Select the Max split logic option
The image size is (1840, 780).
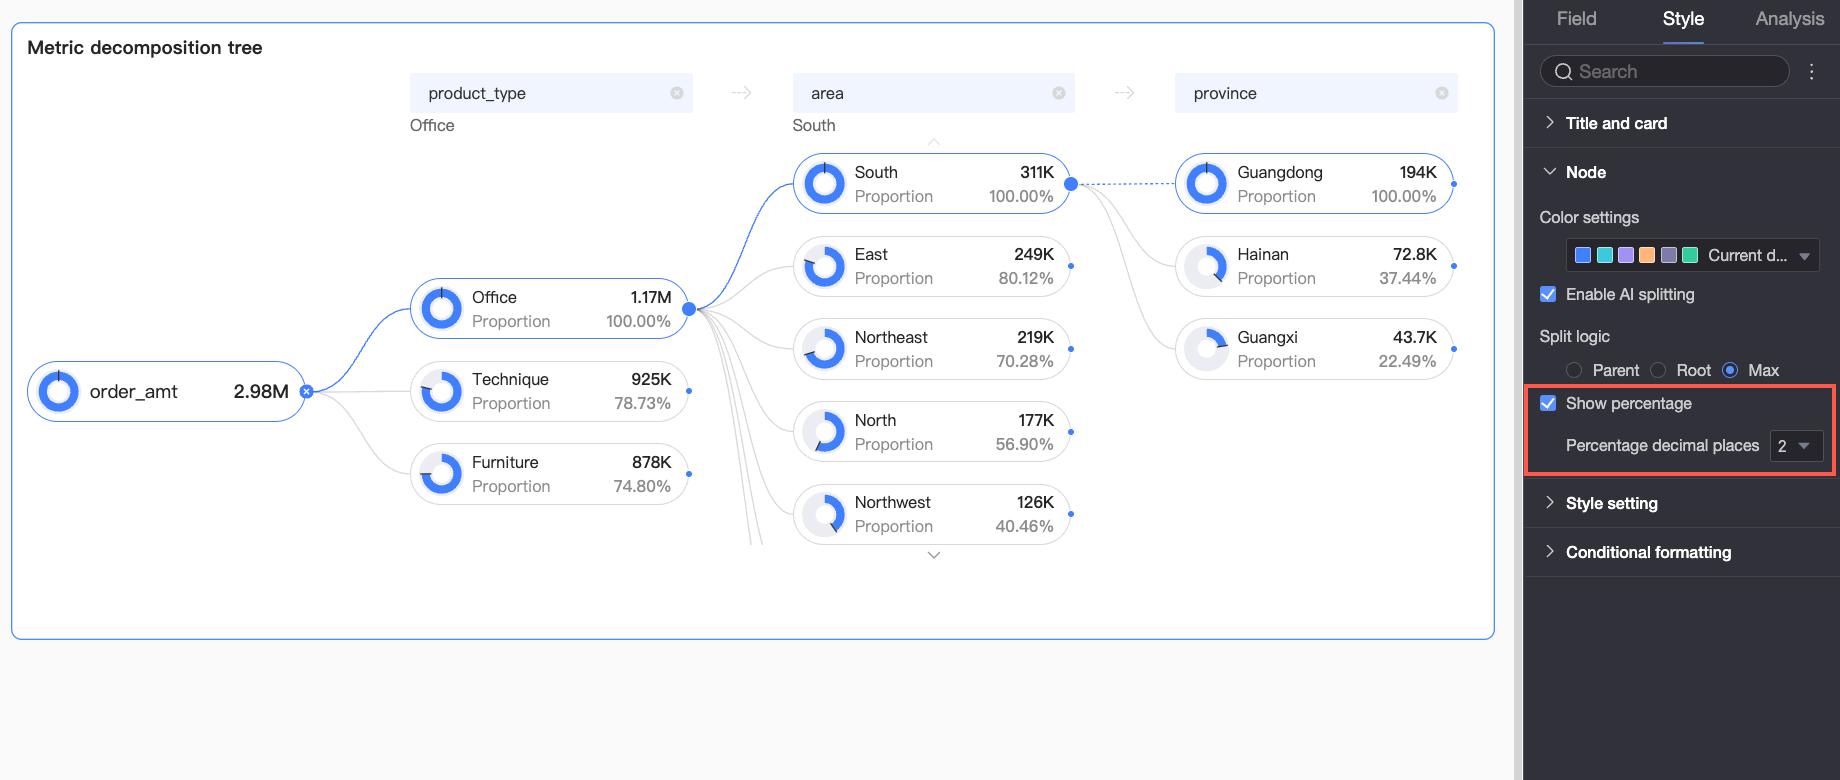(x=1730, y=370)
